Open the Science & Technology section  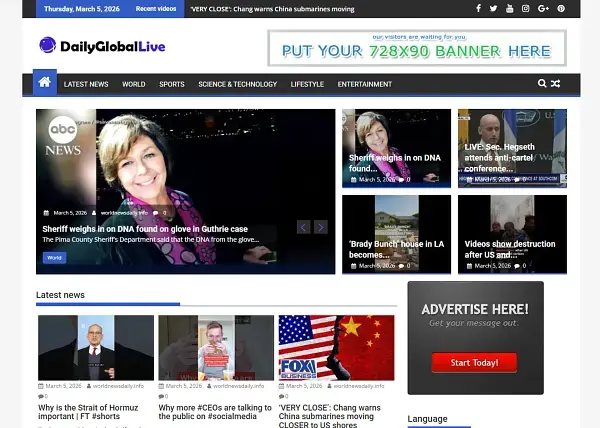[x=237, y=84]
